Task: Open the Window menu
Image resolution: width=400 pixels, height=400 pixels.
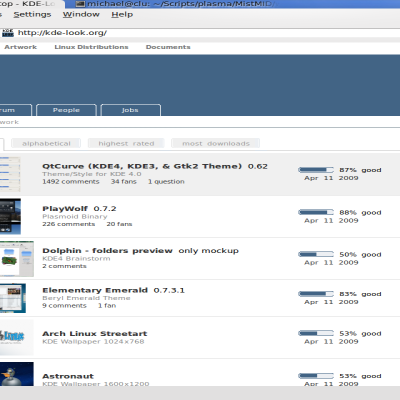Action: 81,14
